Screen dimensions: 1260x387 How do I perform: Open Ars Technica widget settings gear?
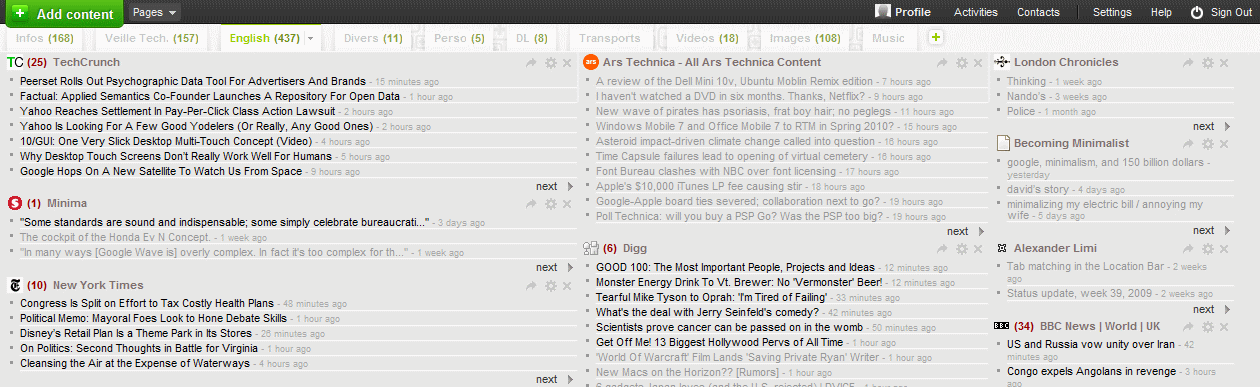962,63
